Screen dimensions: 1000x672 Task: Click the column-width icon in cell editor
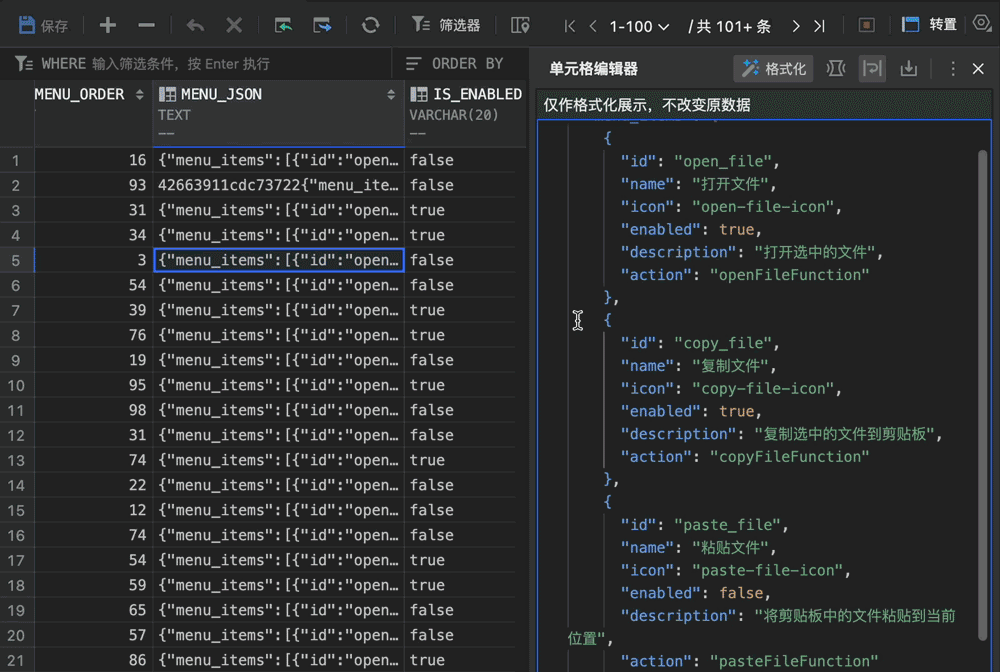click(x=835, y=68)
